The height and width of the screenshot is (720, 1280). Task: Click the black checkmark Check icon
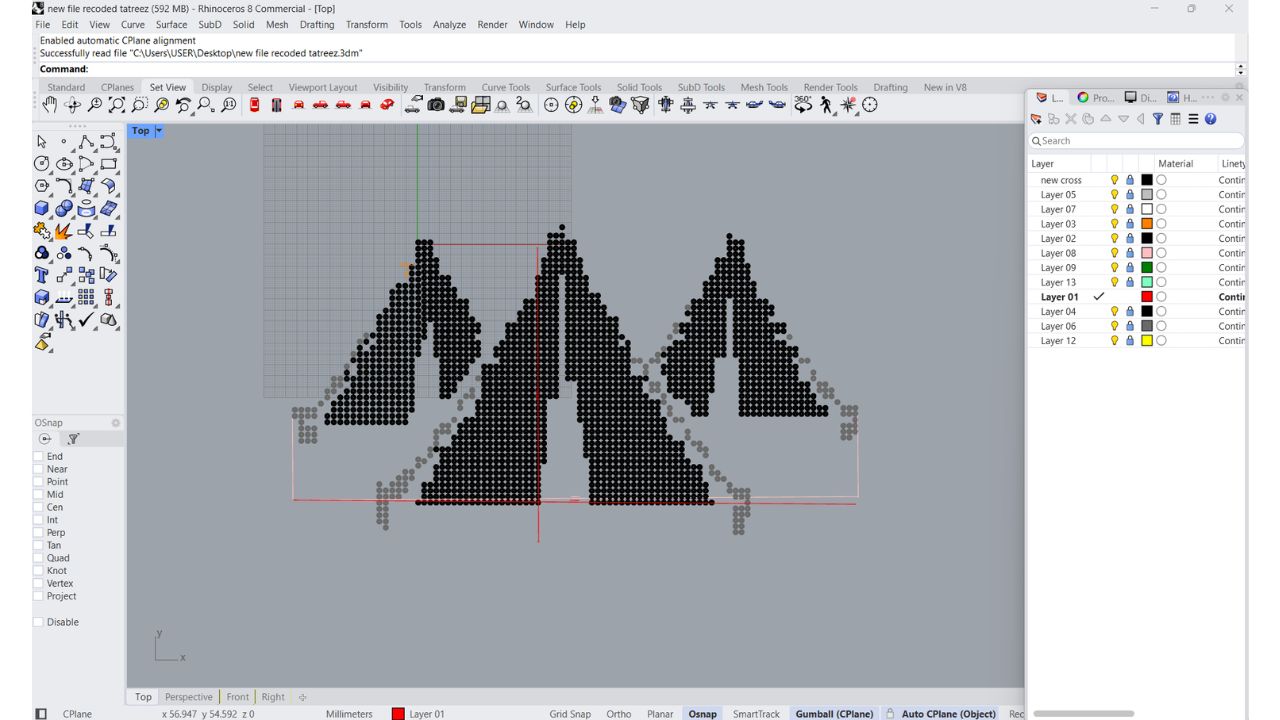[x=87, y=320]
